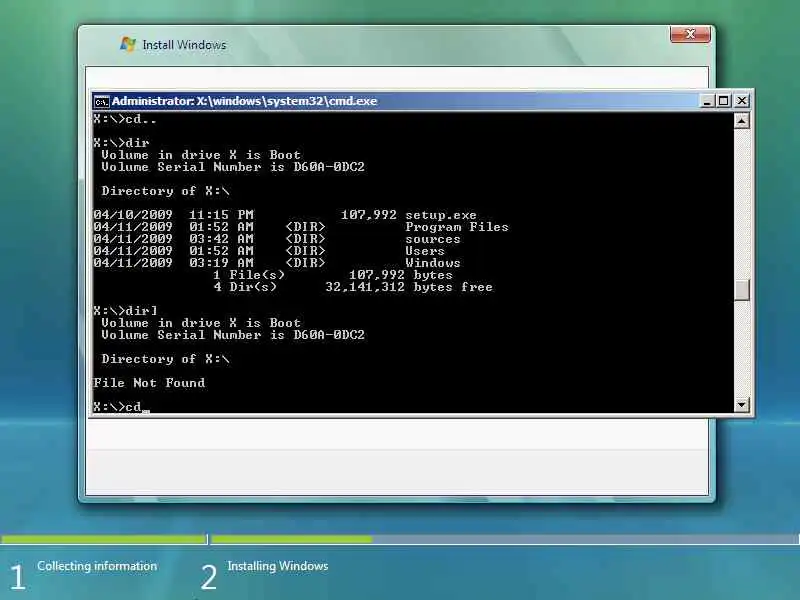Minimize the cmd.exe console window
800x600 pixels.
click(707, 101)
